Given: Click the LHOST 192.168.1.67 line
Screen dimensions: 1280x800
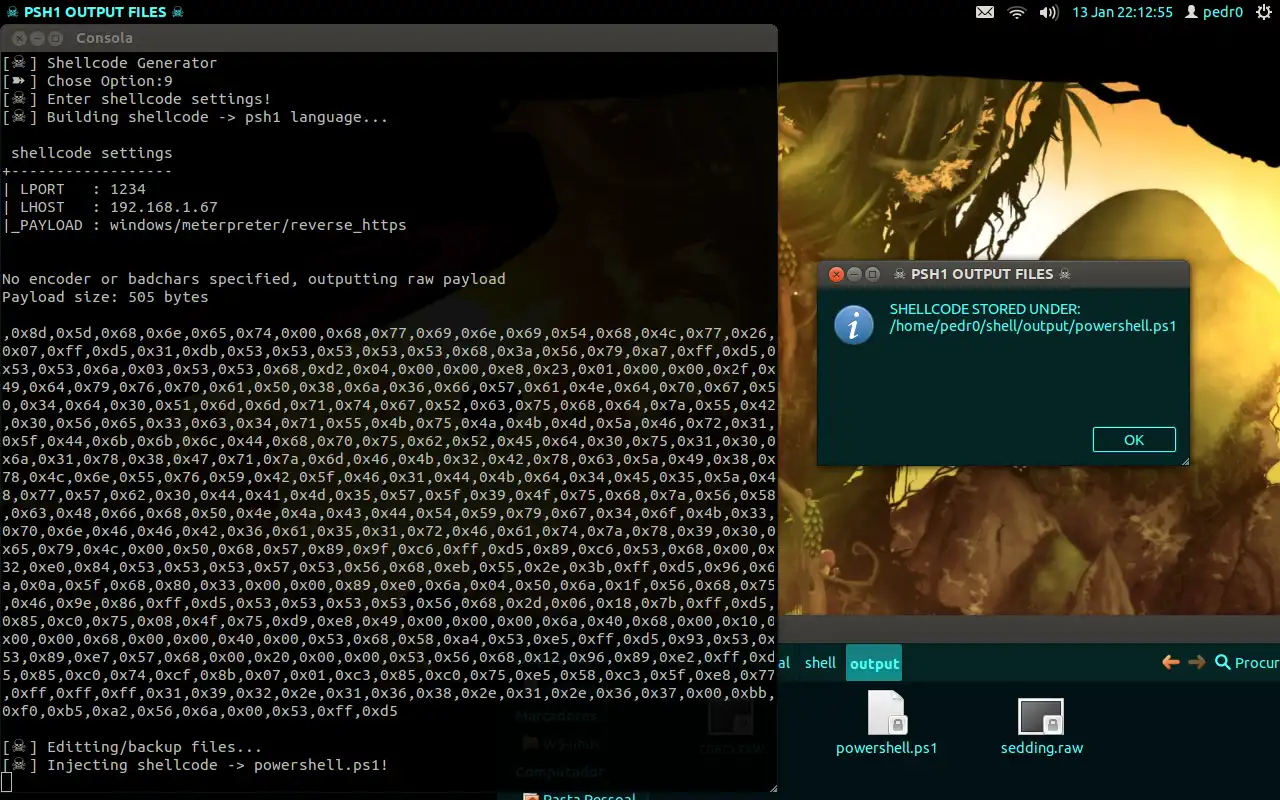Looking at the screenshot, I should [110, 207].
